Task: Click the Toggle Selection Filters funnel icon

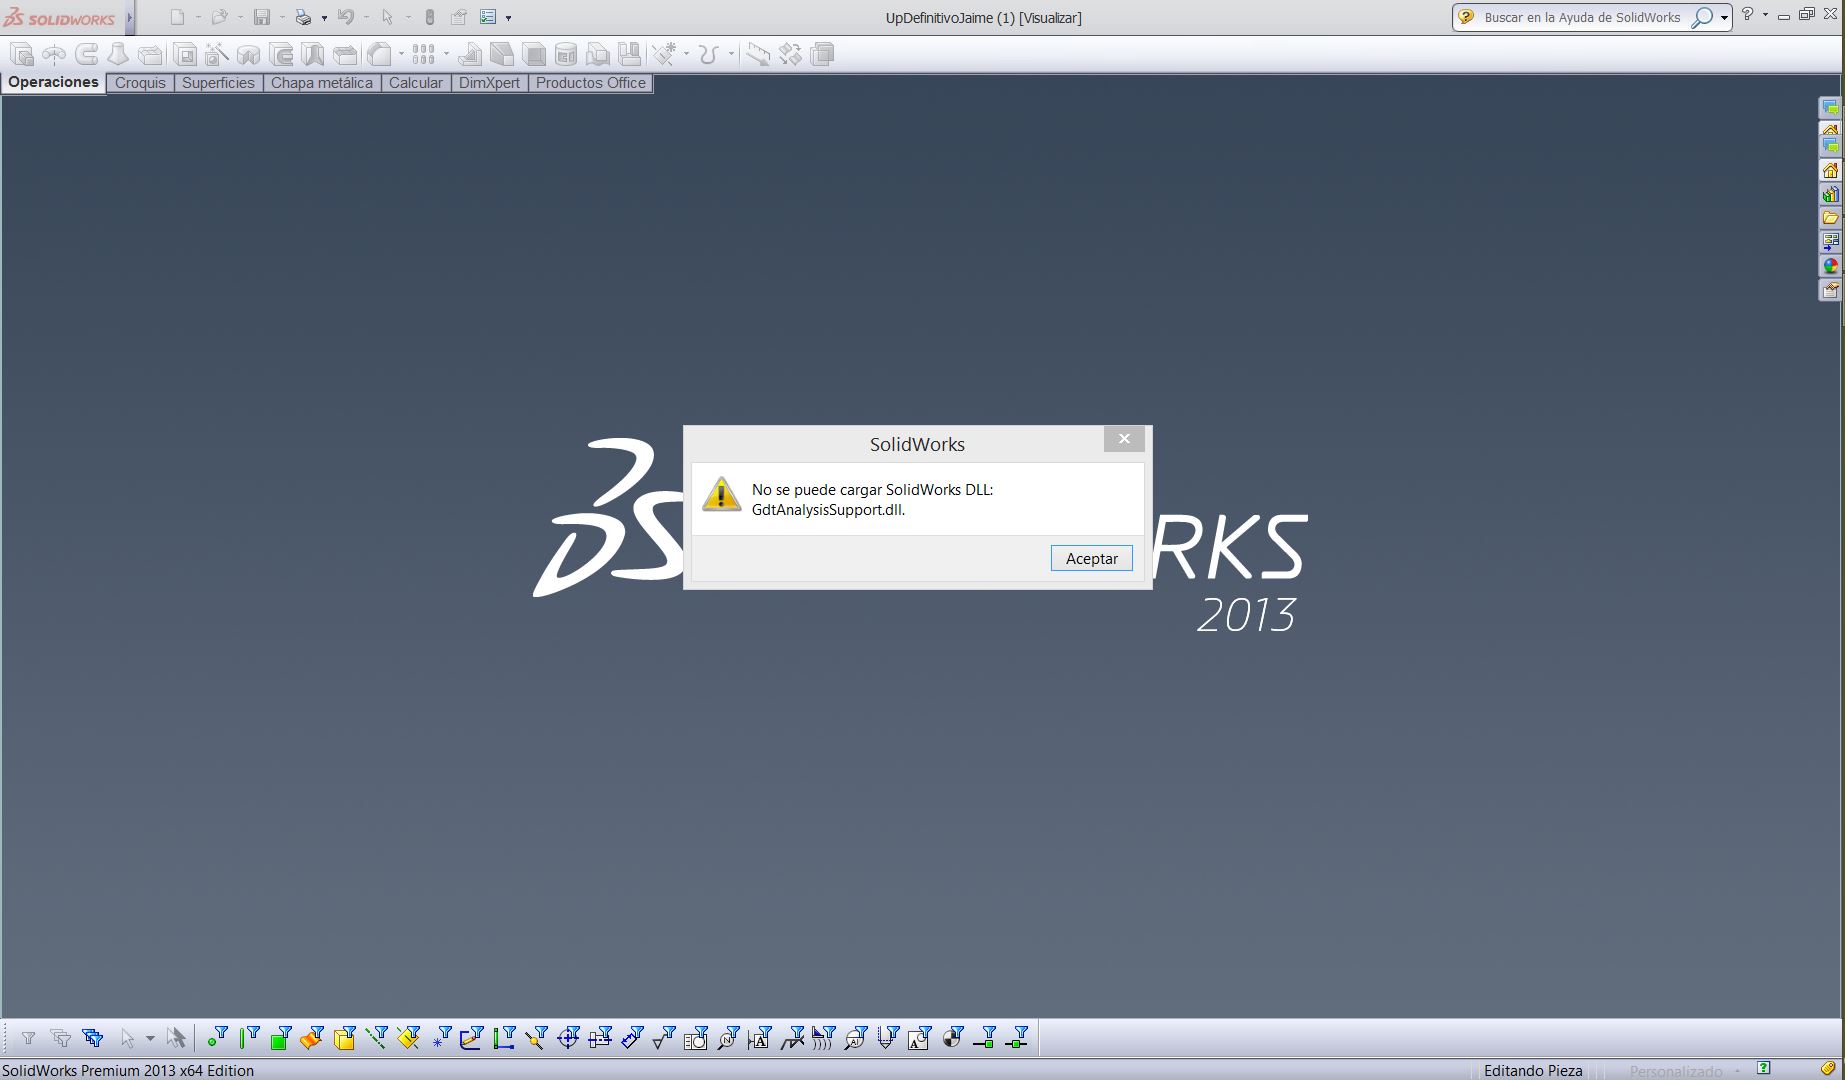Action: 28,1038
